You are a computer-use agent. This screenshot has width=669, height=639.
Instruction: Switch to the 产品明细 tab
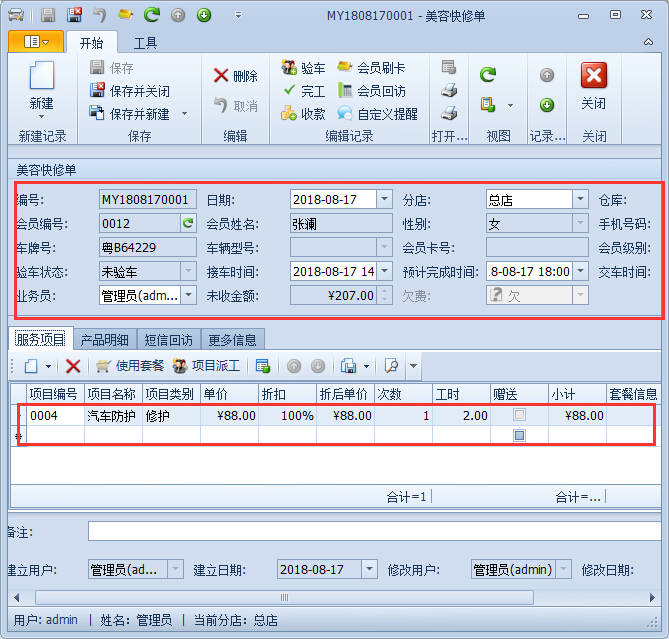point(105,339)
